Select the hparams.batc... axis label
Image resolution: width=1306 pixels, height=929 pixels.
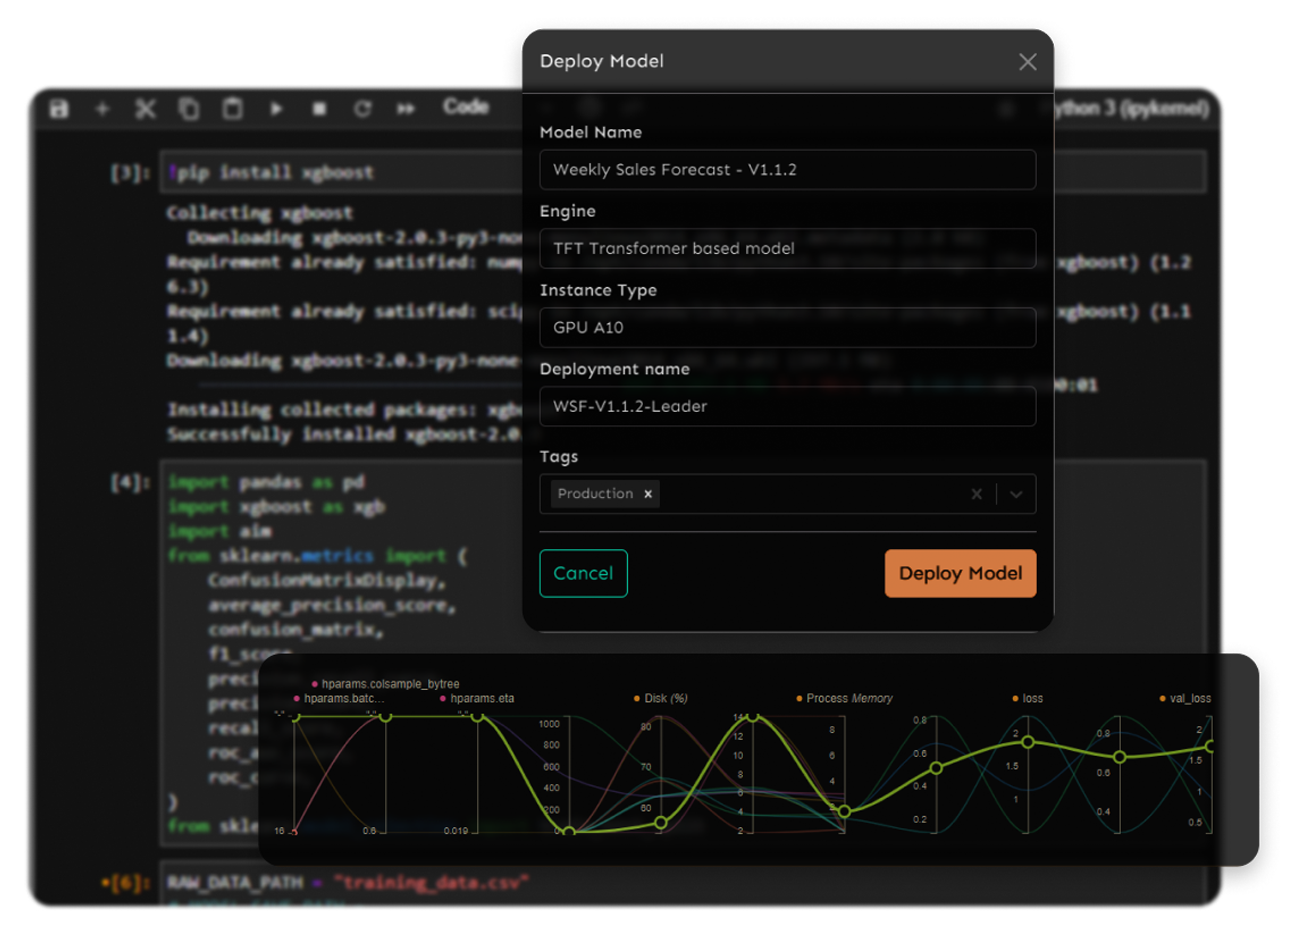(x=344, y=698)
